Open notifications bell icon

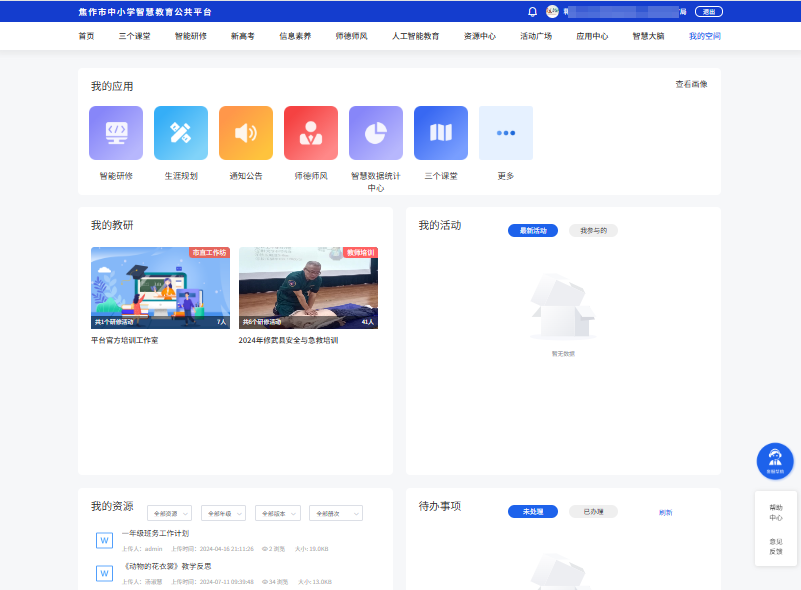click(532, 12)
